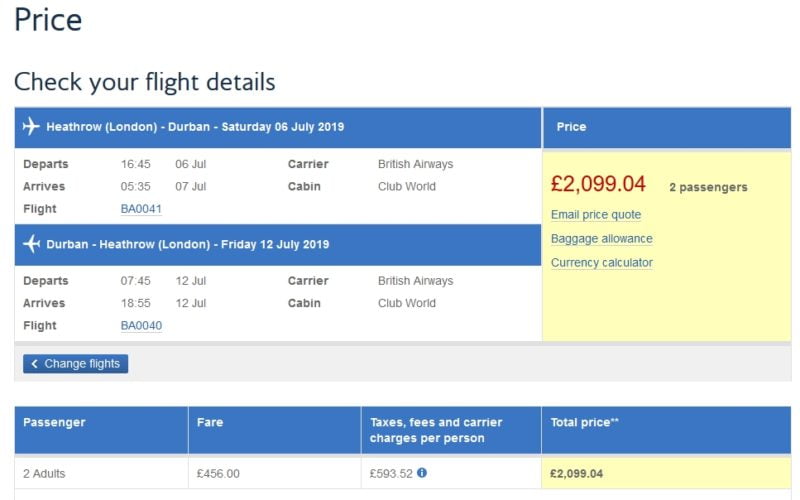Screen dimensions: 800x500
Task: Click the Change flights button
Action: (x=76, y=364)
